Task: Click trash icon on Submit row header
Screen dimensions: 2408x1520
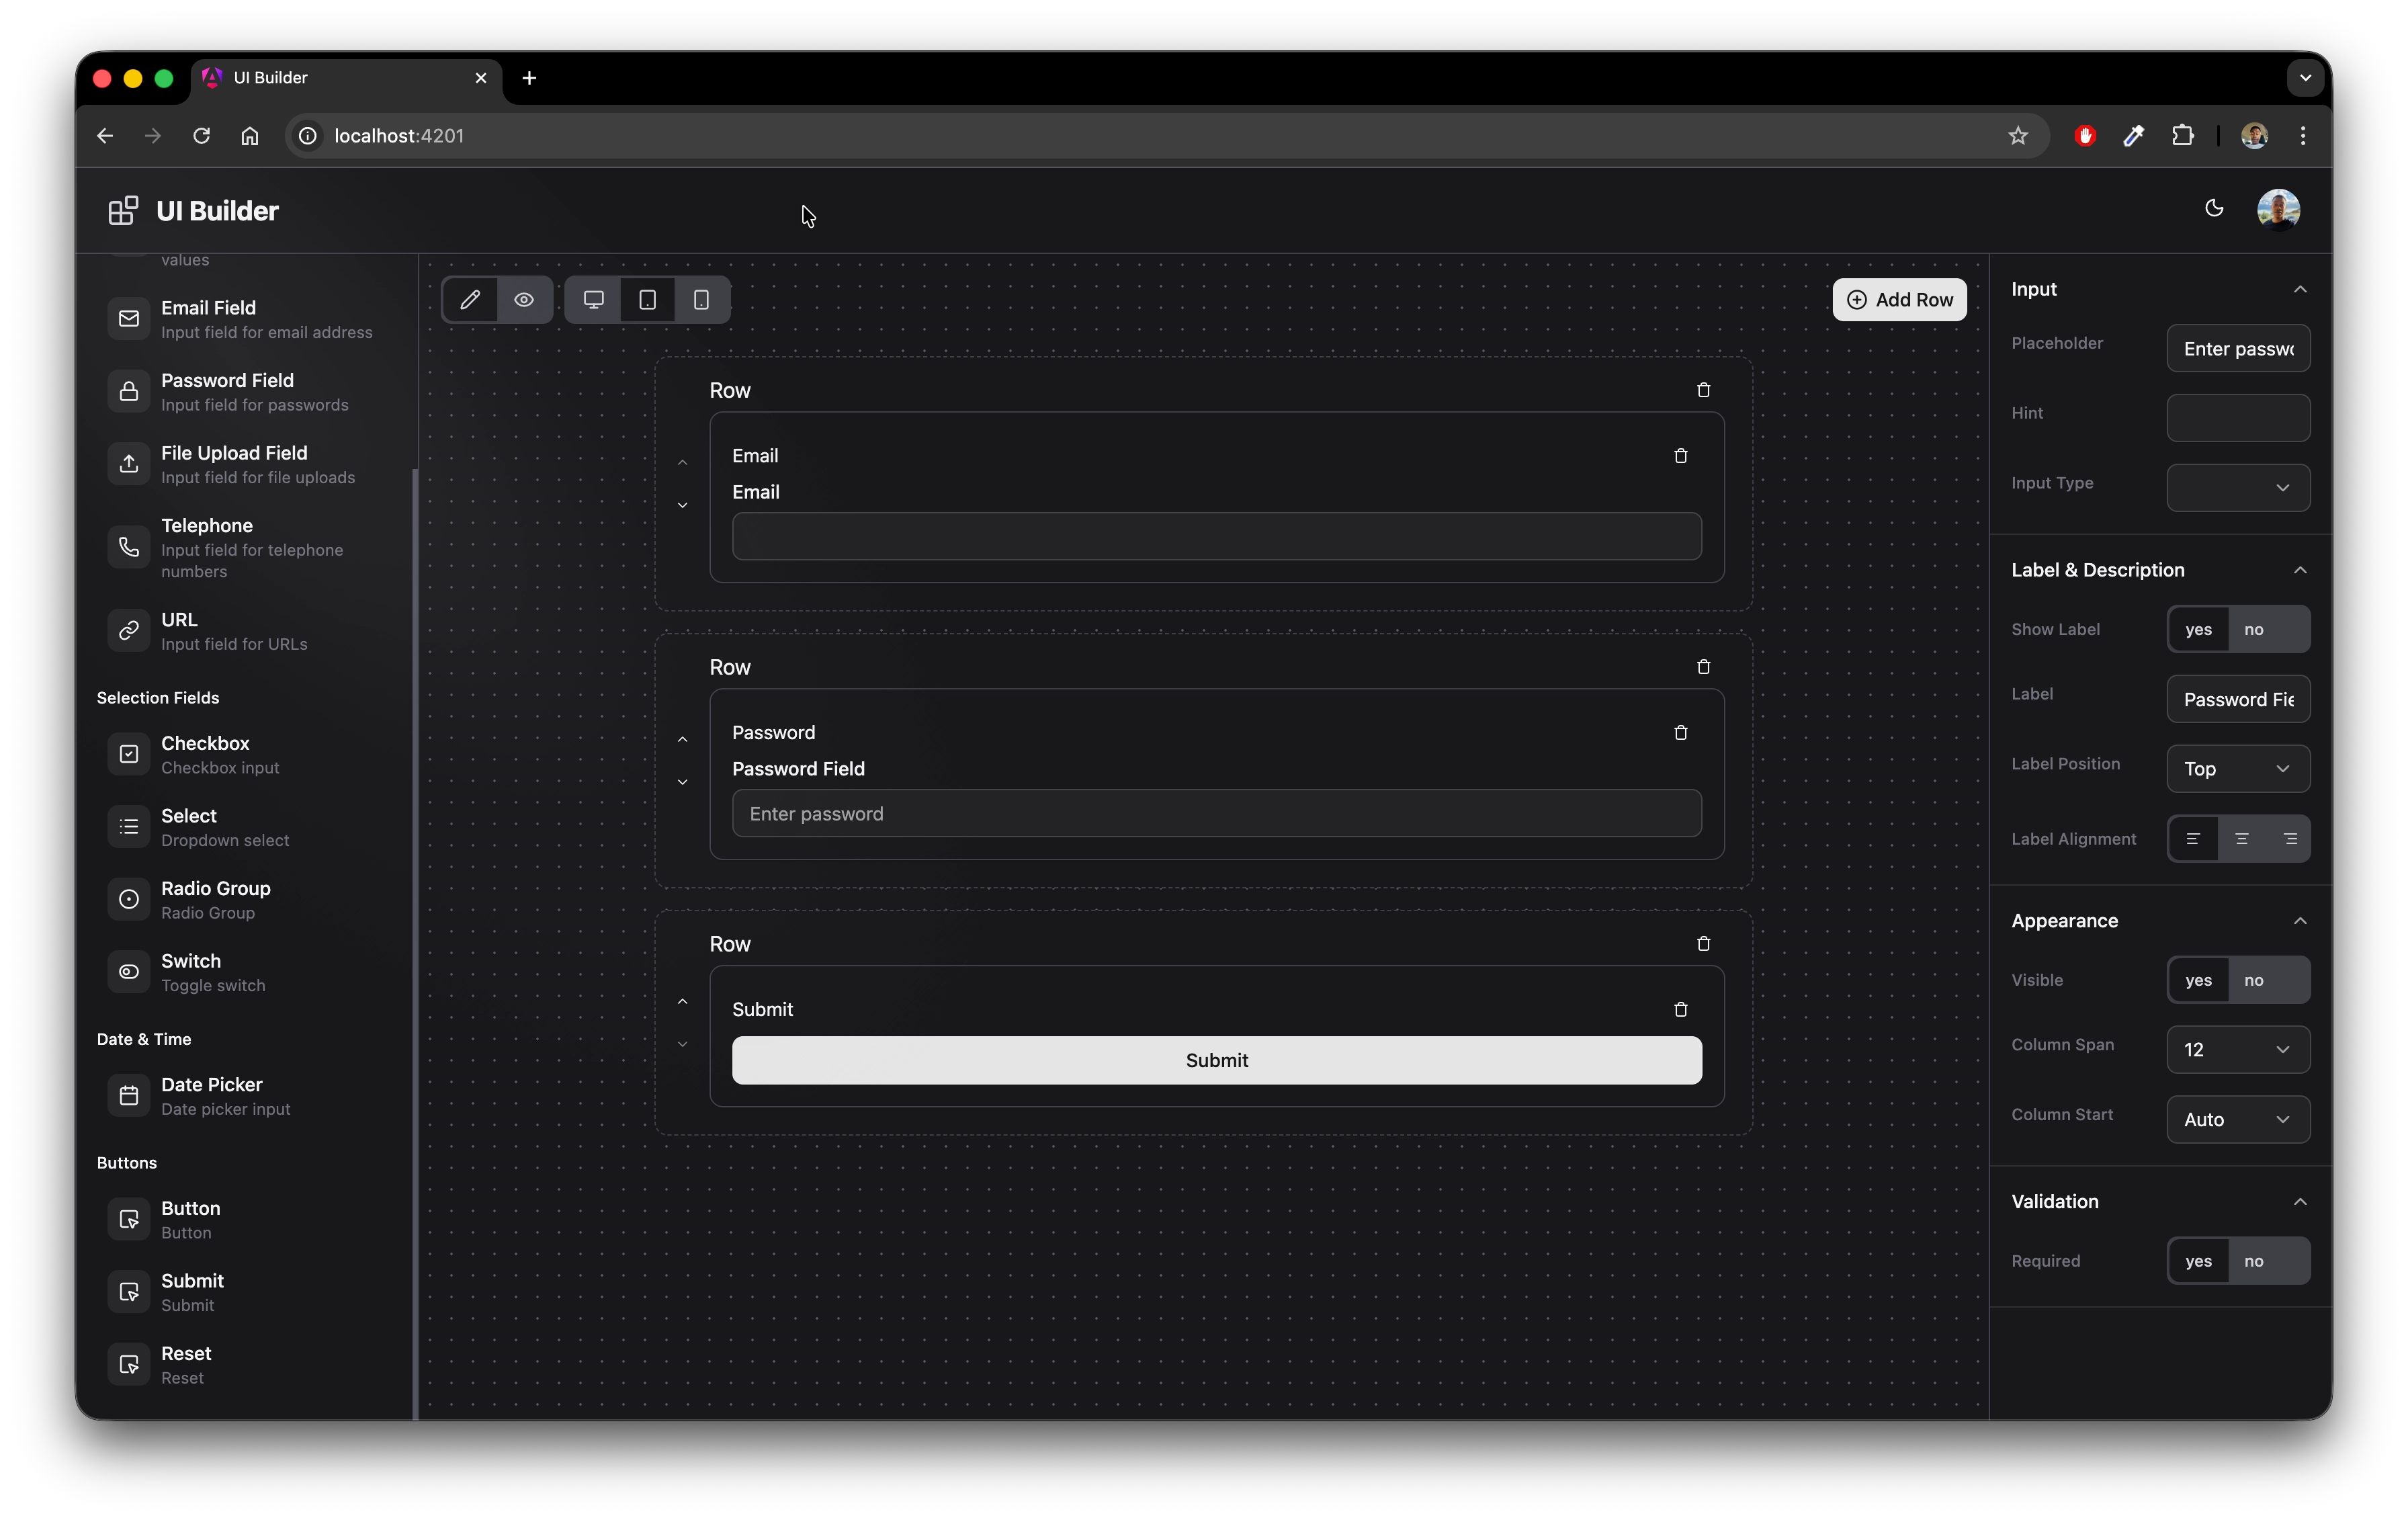Action: 1704,943
